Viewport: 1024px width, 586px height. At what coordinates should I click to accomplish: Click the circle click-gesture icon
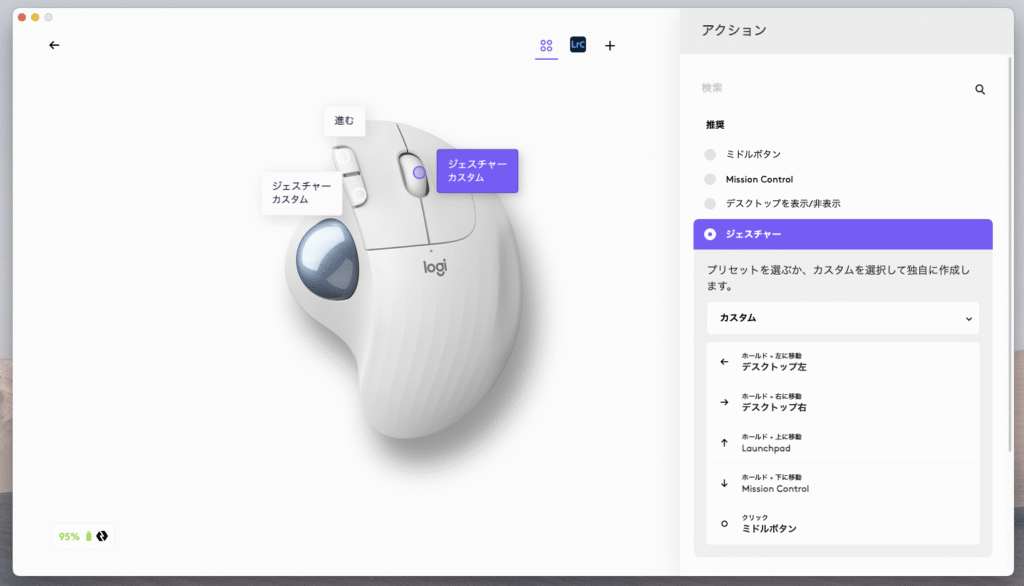[724, 524]
